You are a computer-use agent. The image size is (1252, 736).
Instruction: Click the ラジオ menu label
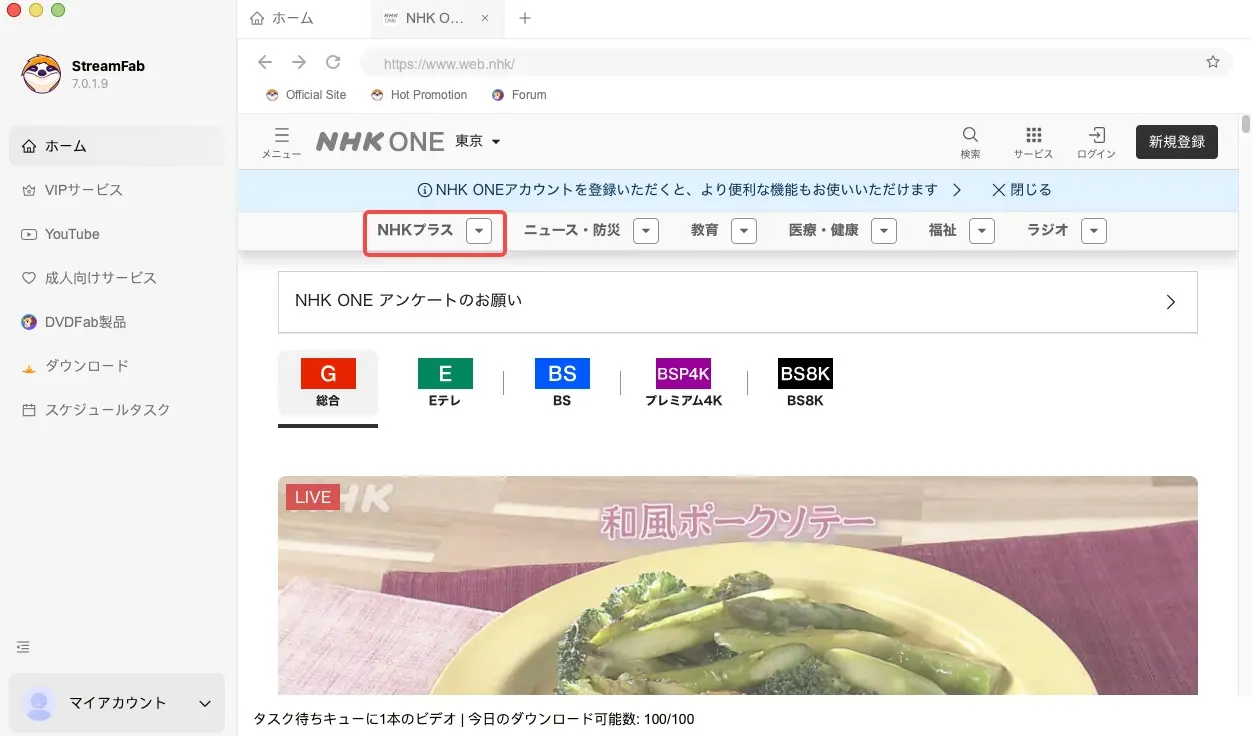click(1048, 230)
